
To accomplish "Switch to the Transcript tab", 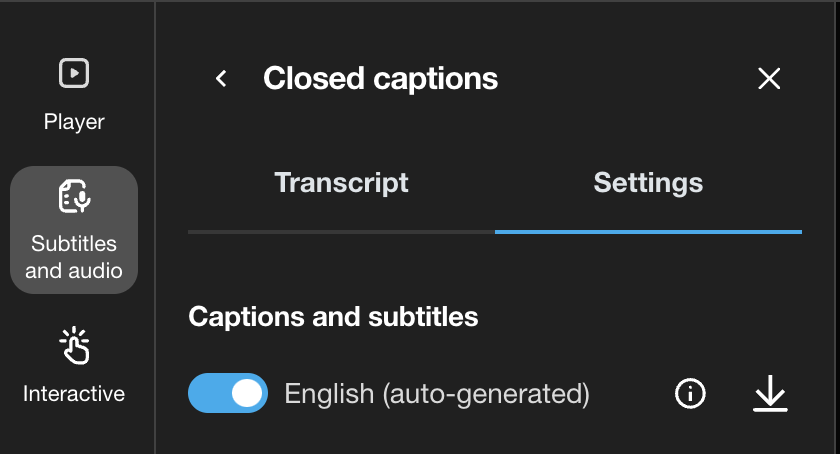I will pyautogui.click(x=341, y=183).
